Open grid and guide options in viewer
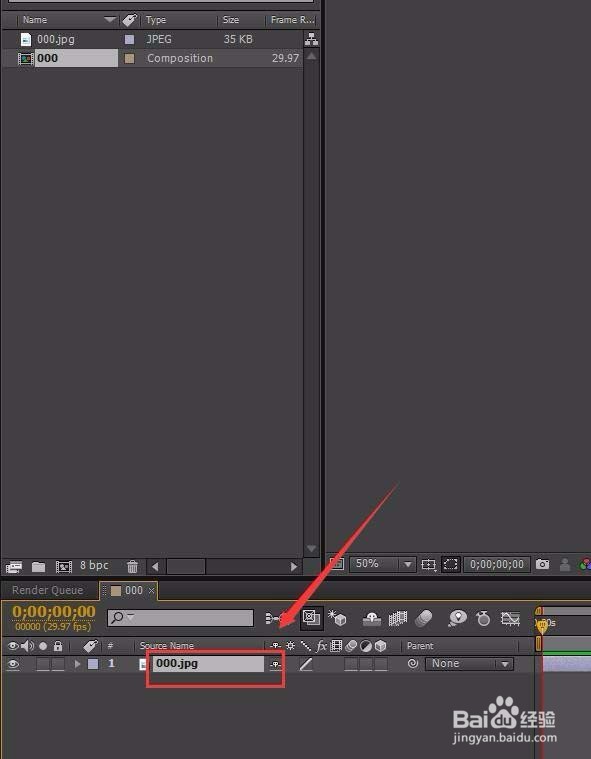This screenshot has height=759, width=591. point(428,564)
